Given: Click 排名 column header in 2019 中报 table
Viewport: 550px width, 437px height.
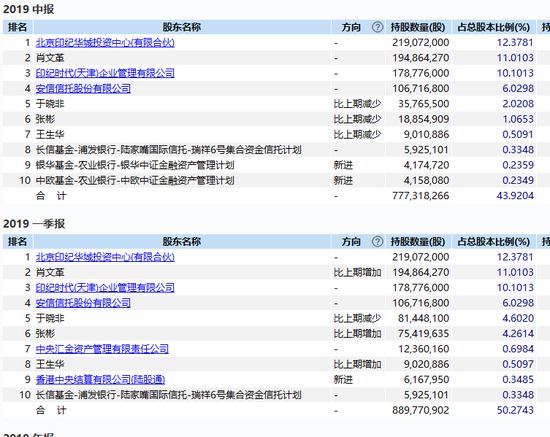Looking at the screenshot, I should pos(18,27).
